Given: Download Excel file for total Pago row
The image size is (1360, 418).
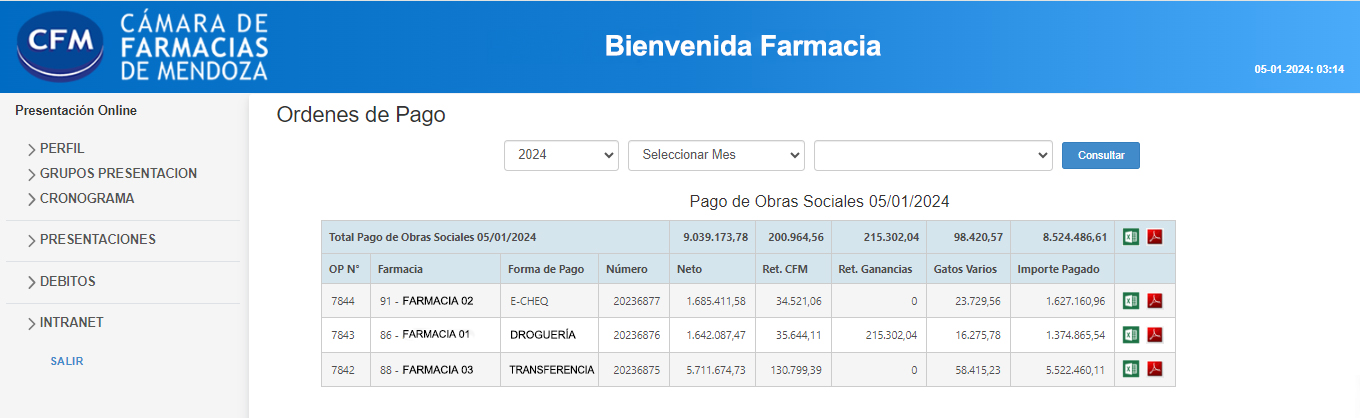Looking at the screenshot, I should coord(1131,237).
